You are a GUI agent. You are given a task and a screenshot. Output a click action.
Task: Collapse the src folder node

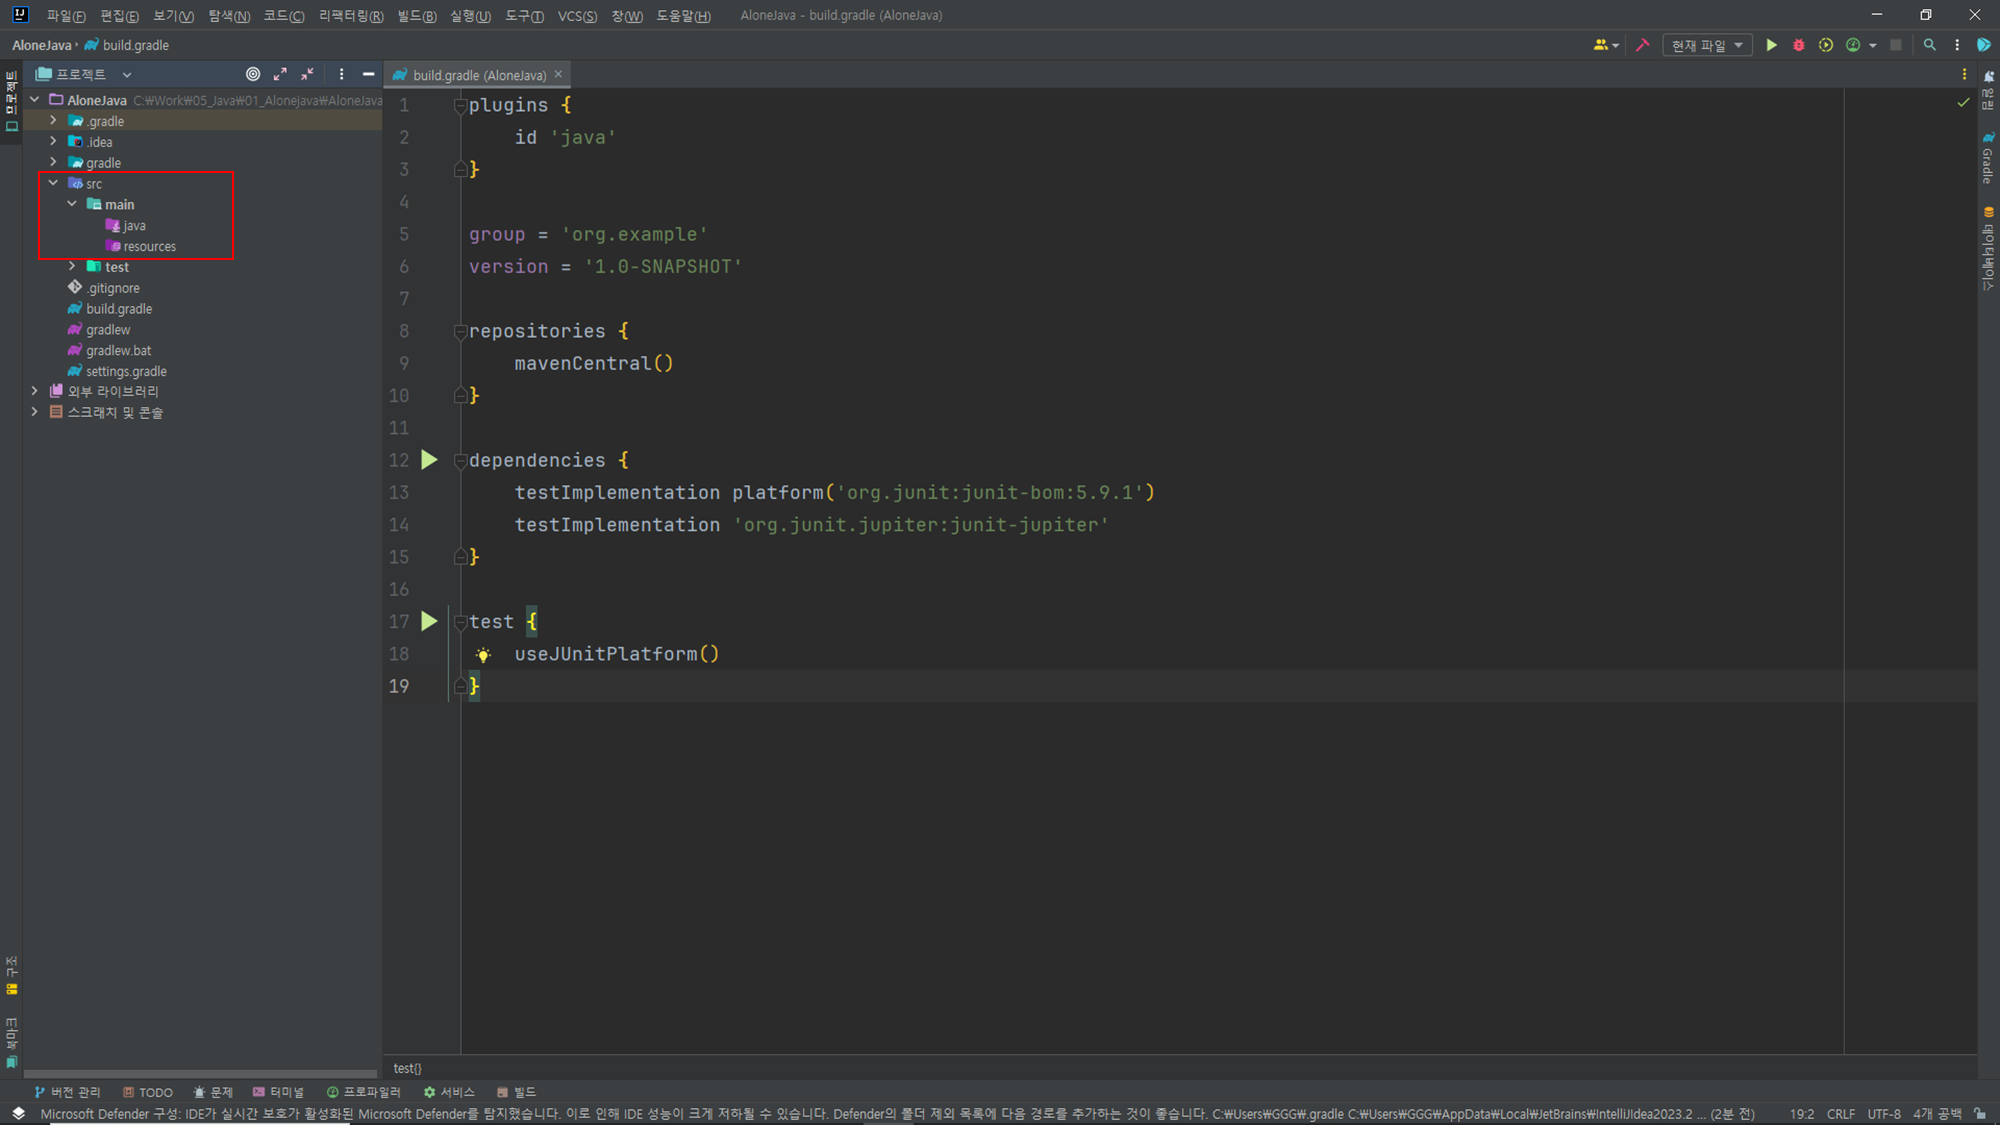53,183
